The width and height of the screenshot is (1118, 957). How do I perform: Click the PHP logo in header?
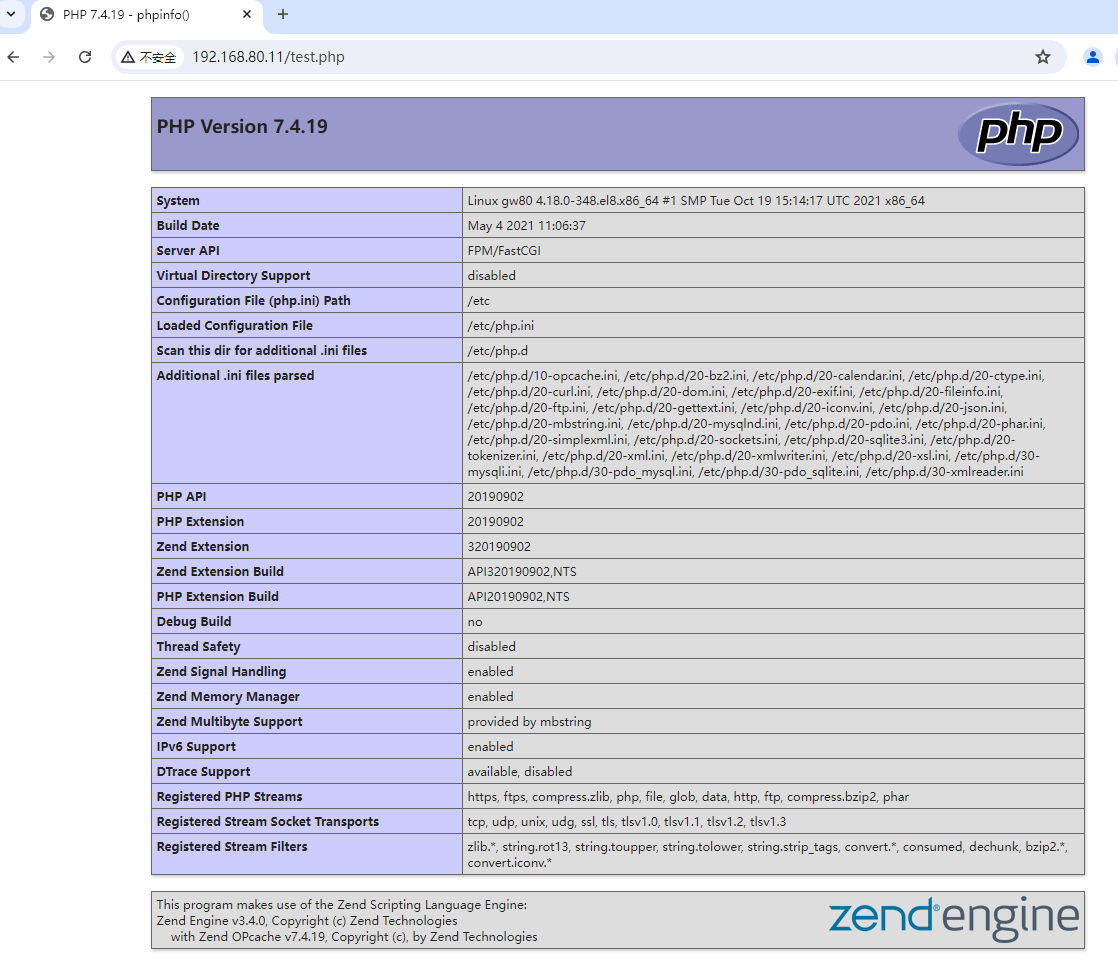point(1018,133)
